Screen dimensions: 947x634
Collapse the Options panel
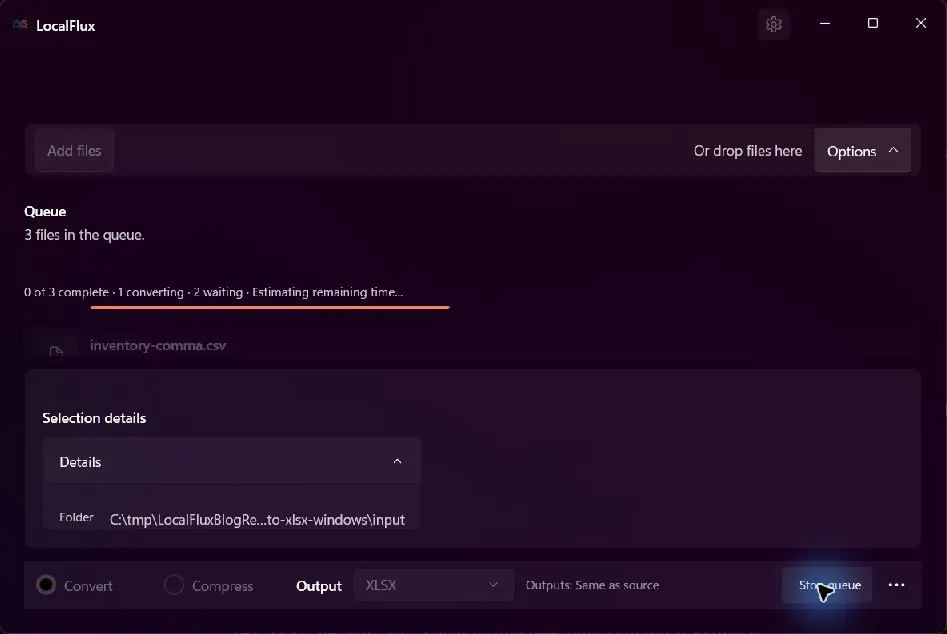point(862,150)
